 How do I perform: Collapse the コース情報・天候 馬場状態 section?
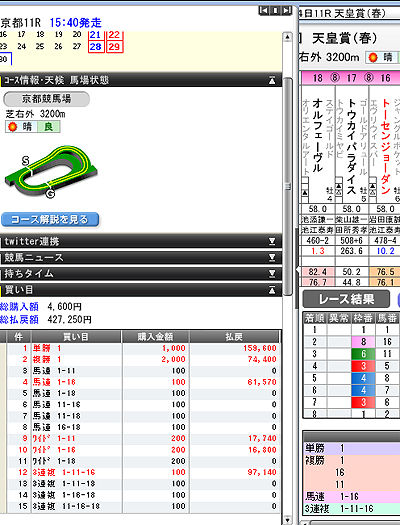[x=272, y=80]
